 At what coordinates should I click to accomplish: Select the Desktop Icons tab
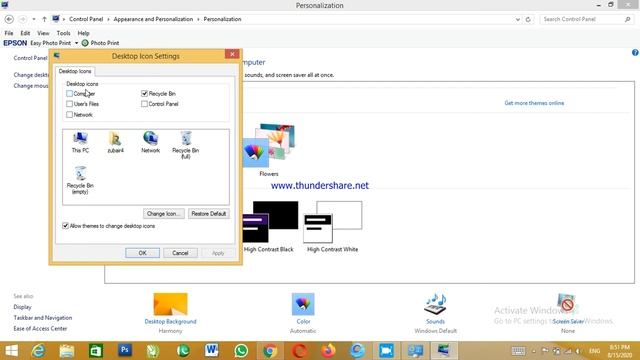tap(75, 71)
